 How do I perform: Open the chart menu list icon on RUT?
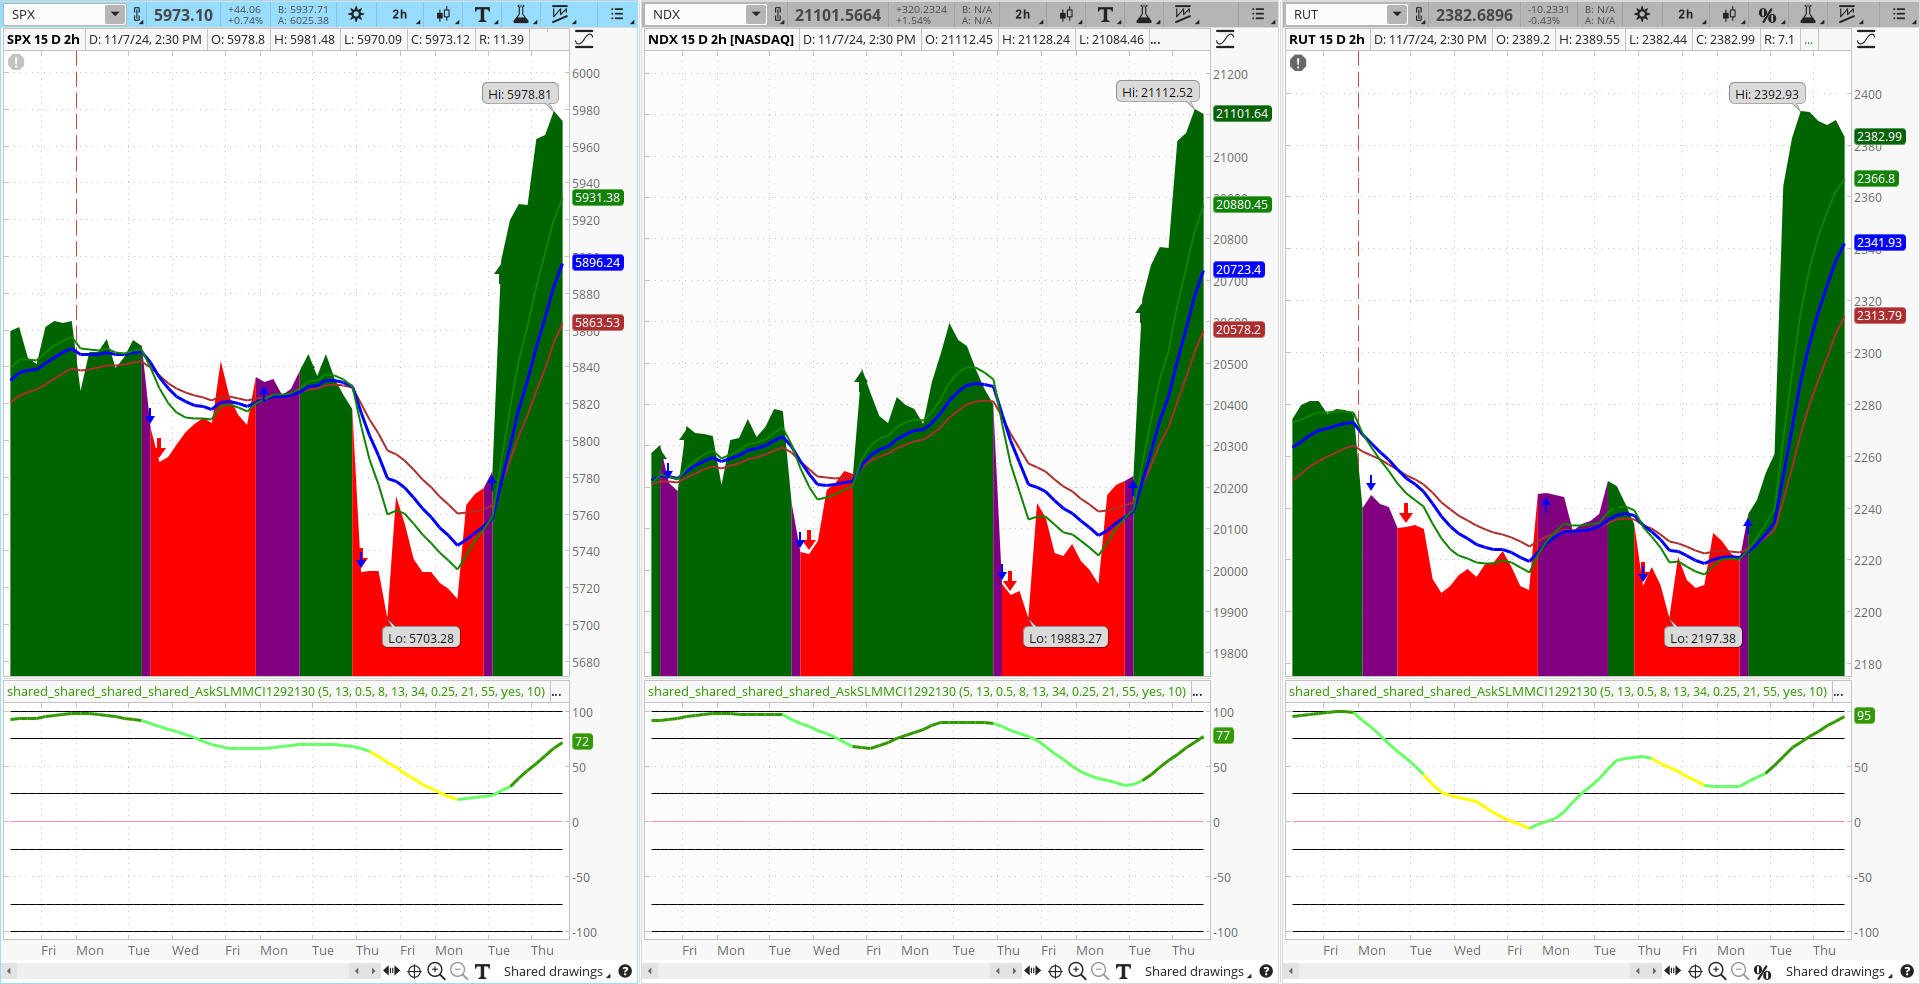1899,16
